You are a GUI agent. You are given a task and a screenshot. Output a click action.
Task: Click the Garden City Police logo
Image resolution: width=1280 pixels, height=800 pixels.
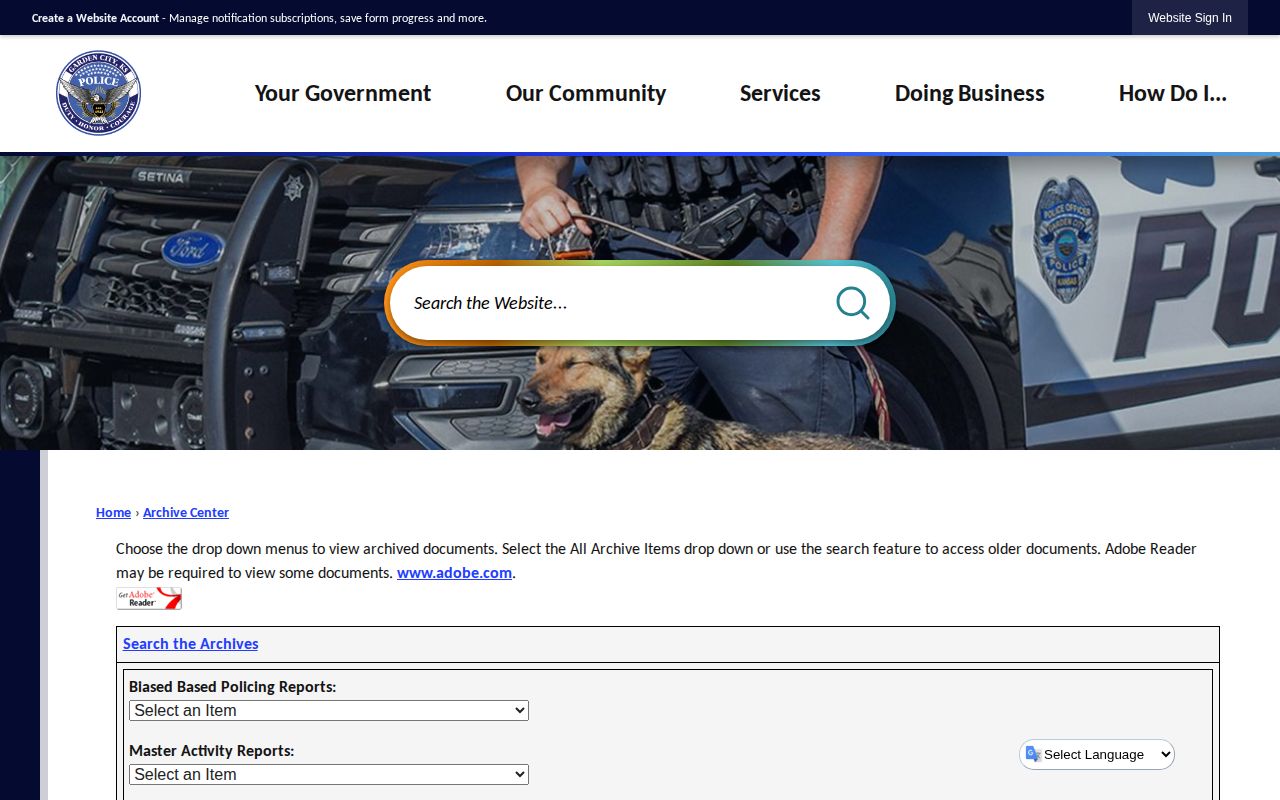pyautogui.click(x=98, y=93)
